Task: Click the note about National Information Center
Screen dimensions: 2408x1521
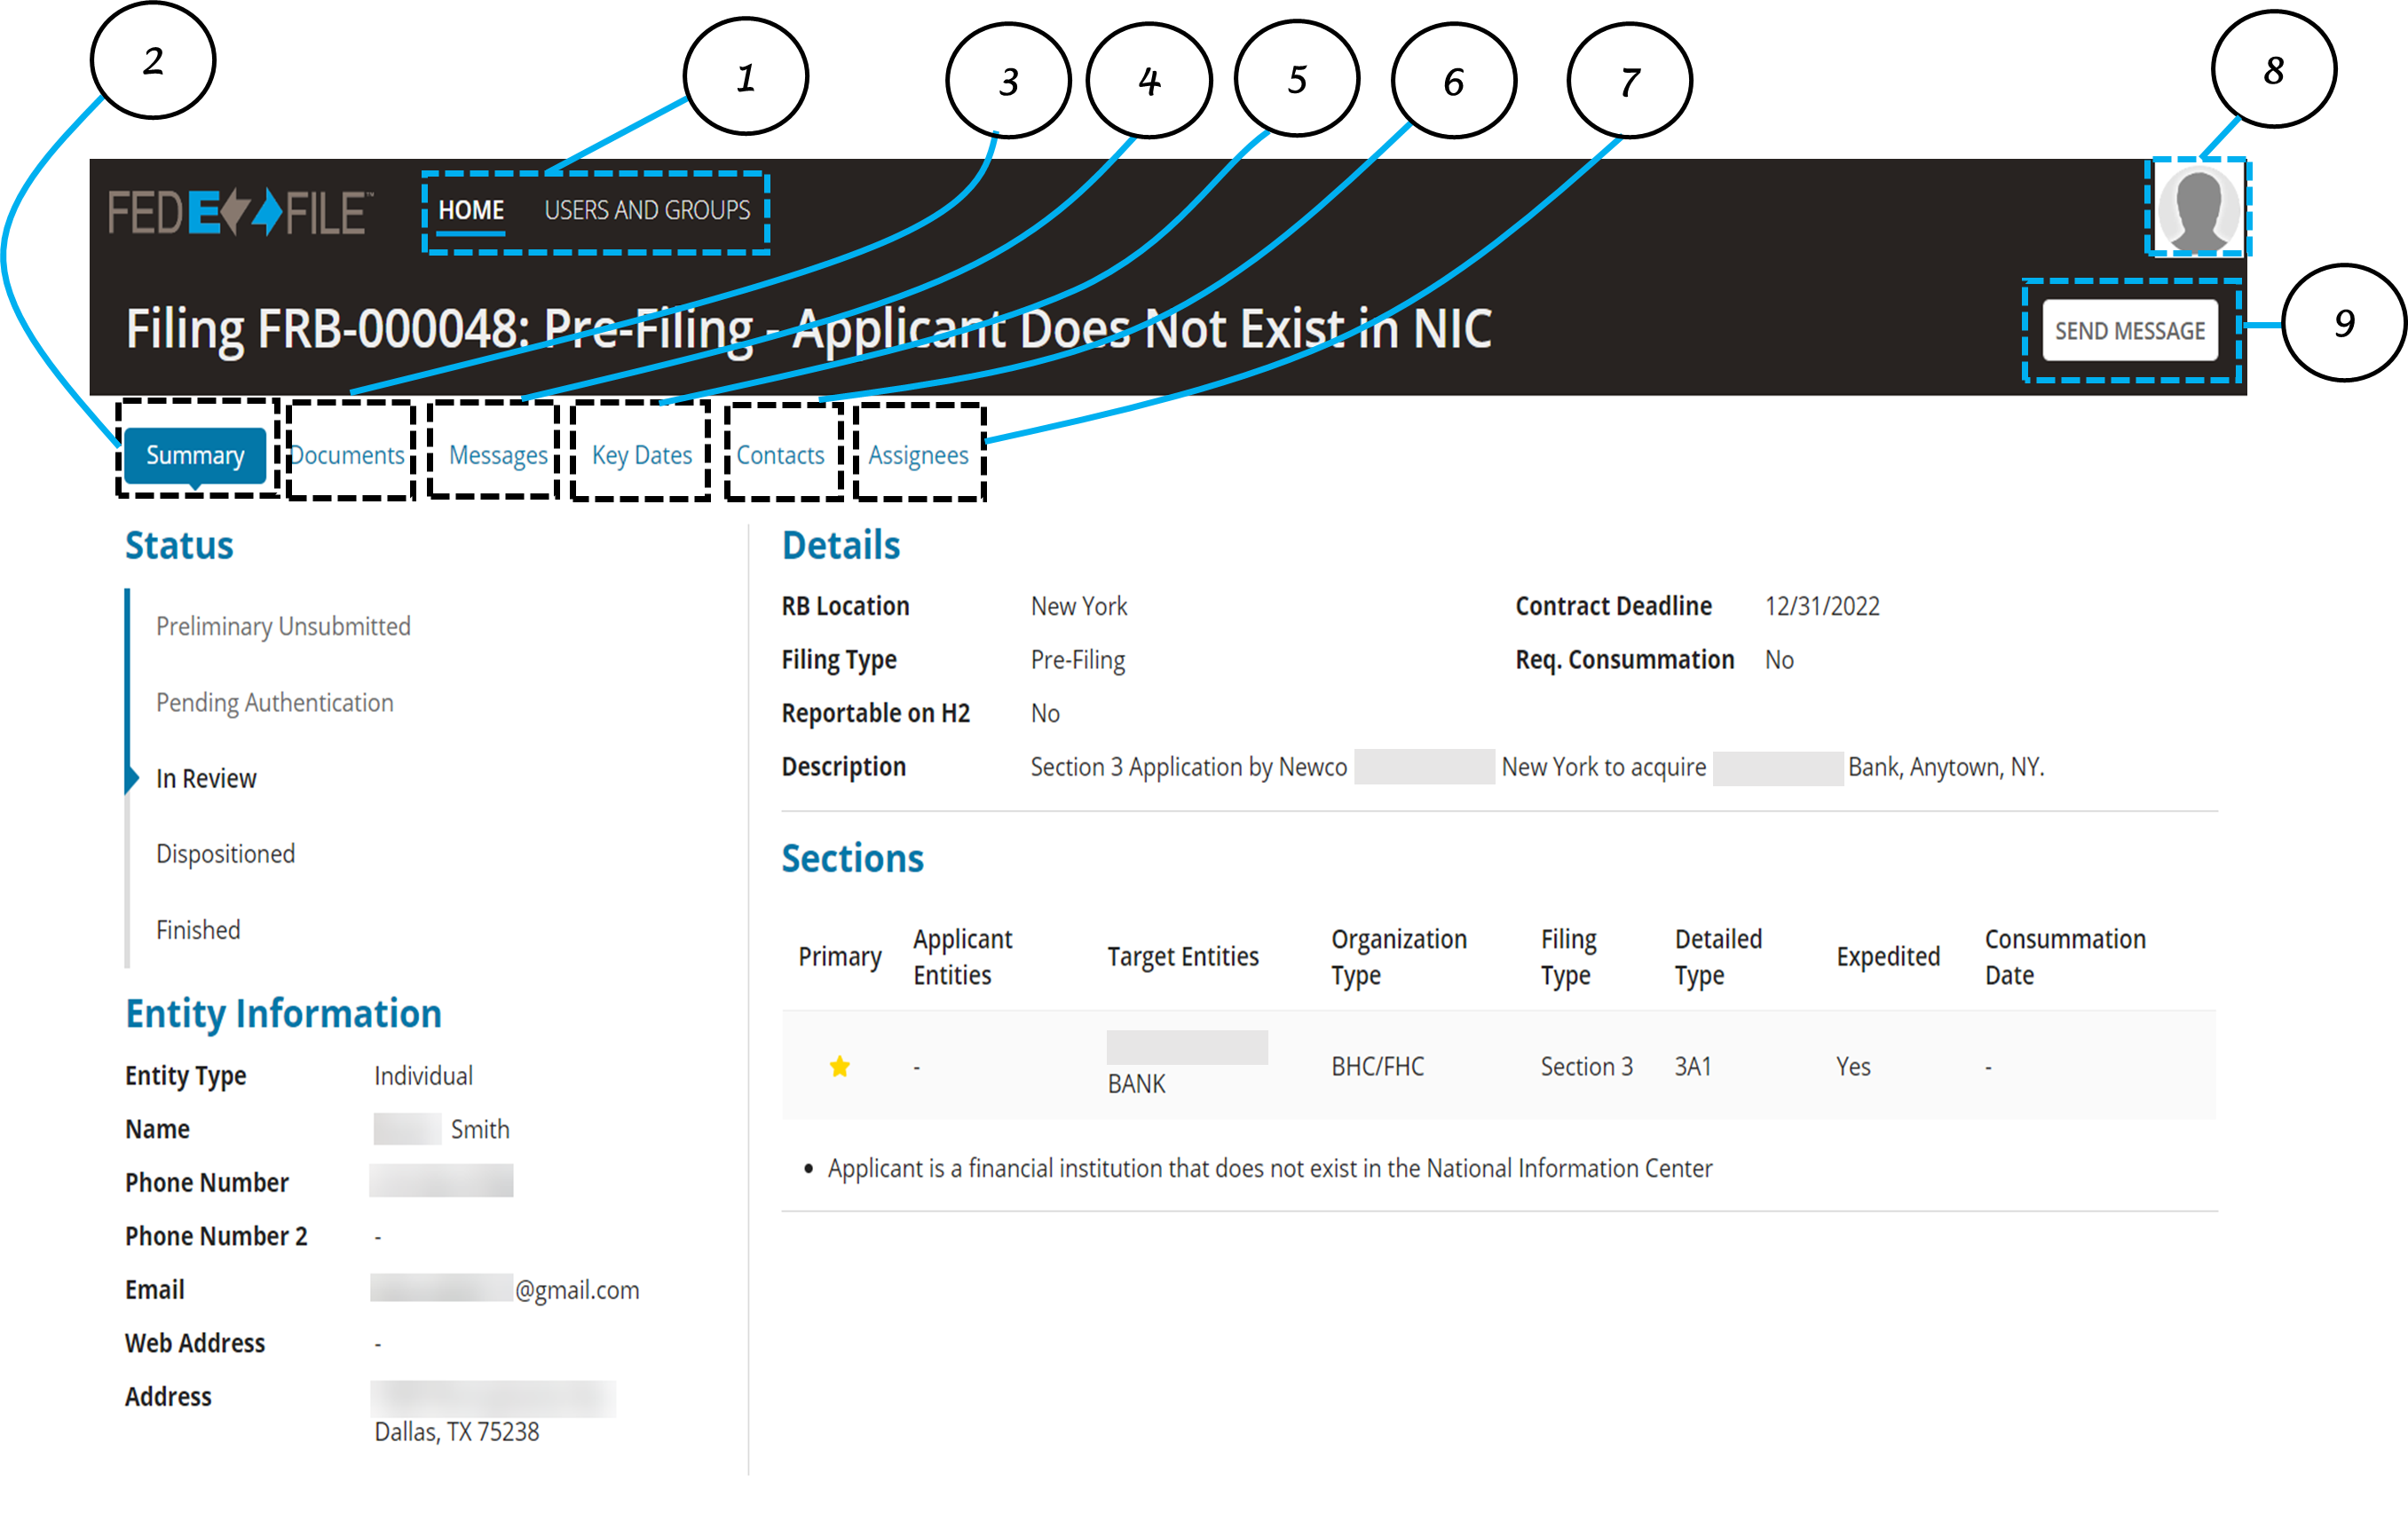Action: (1269, 1168)
